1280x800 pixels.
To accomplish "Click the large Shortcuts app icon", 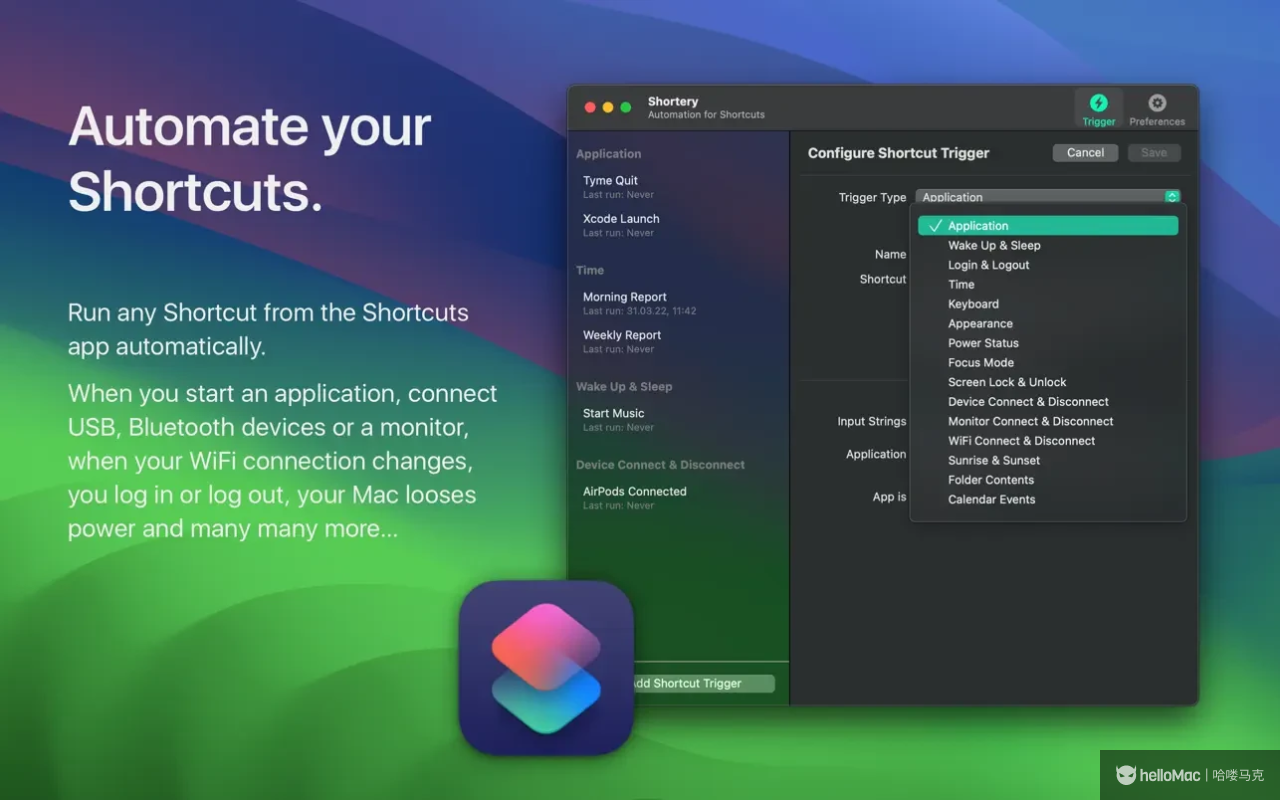I will point(546,667).
